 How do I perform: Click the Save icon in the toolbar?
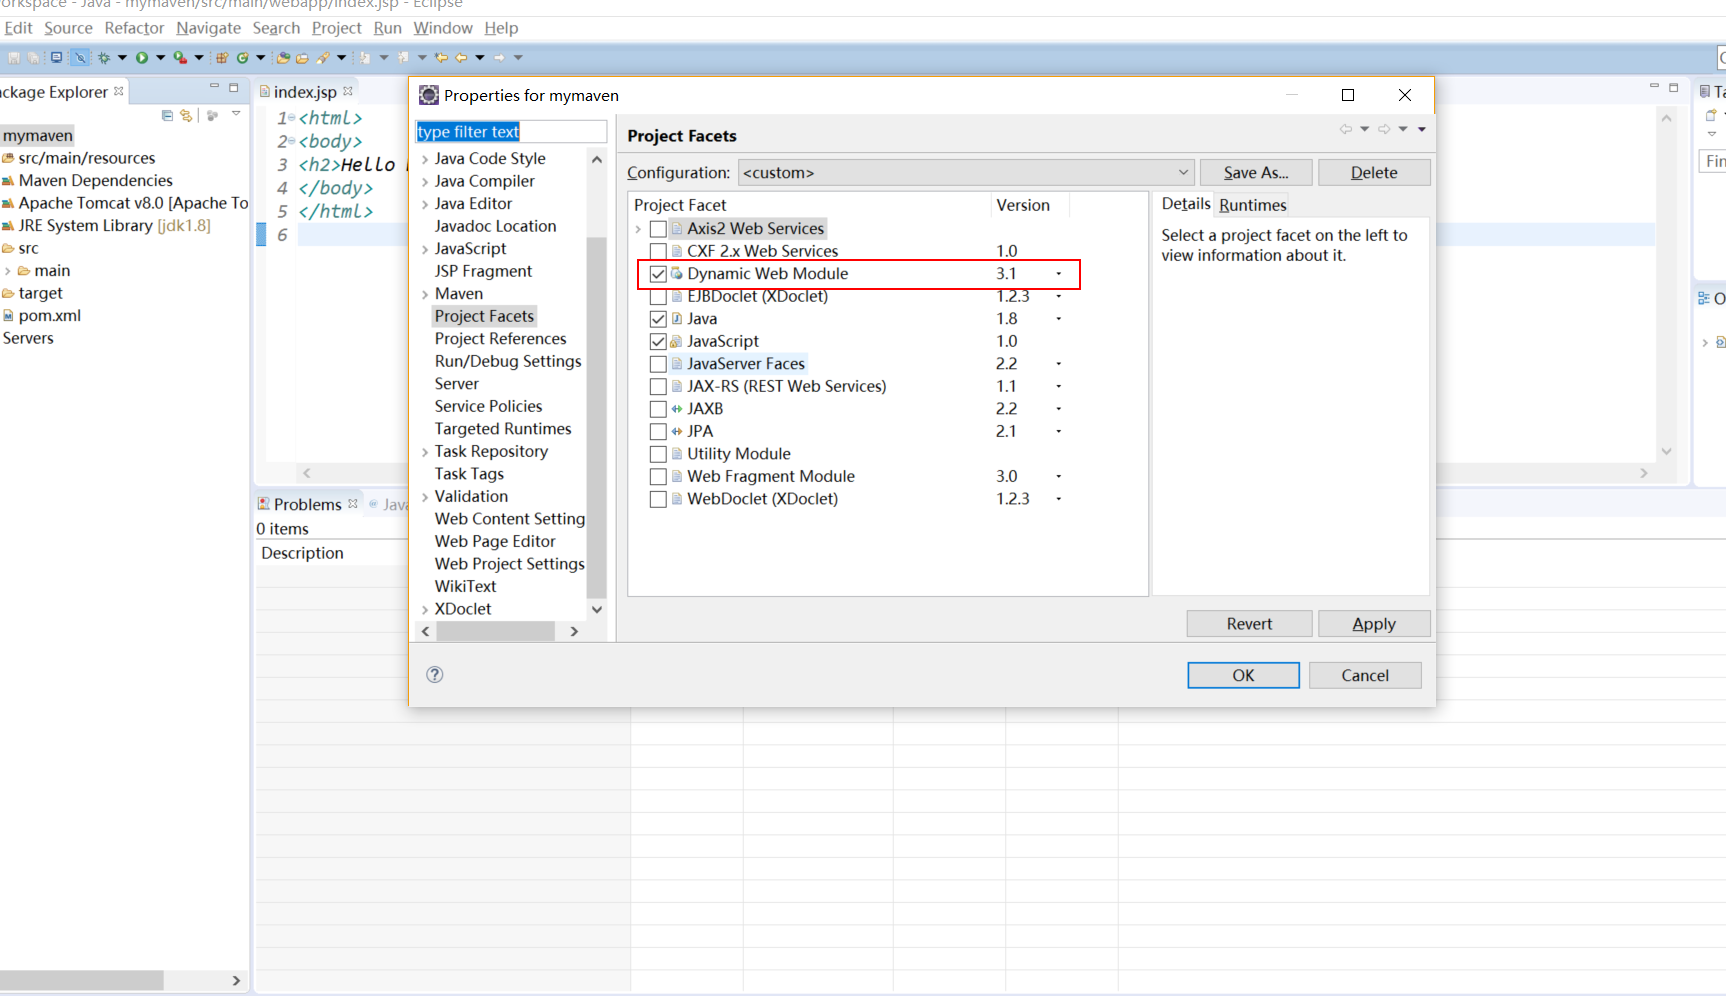[x=14, y=57]
